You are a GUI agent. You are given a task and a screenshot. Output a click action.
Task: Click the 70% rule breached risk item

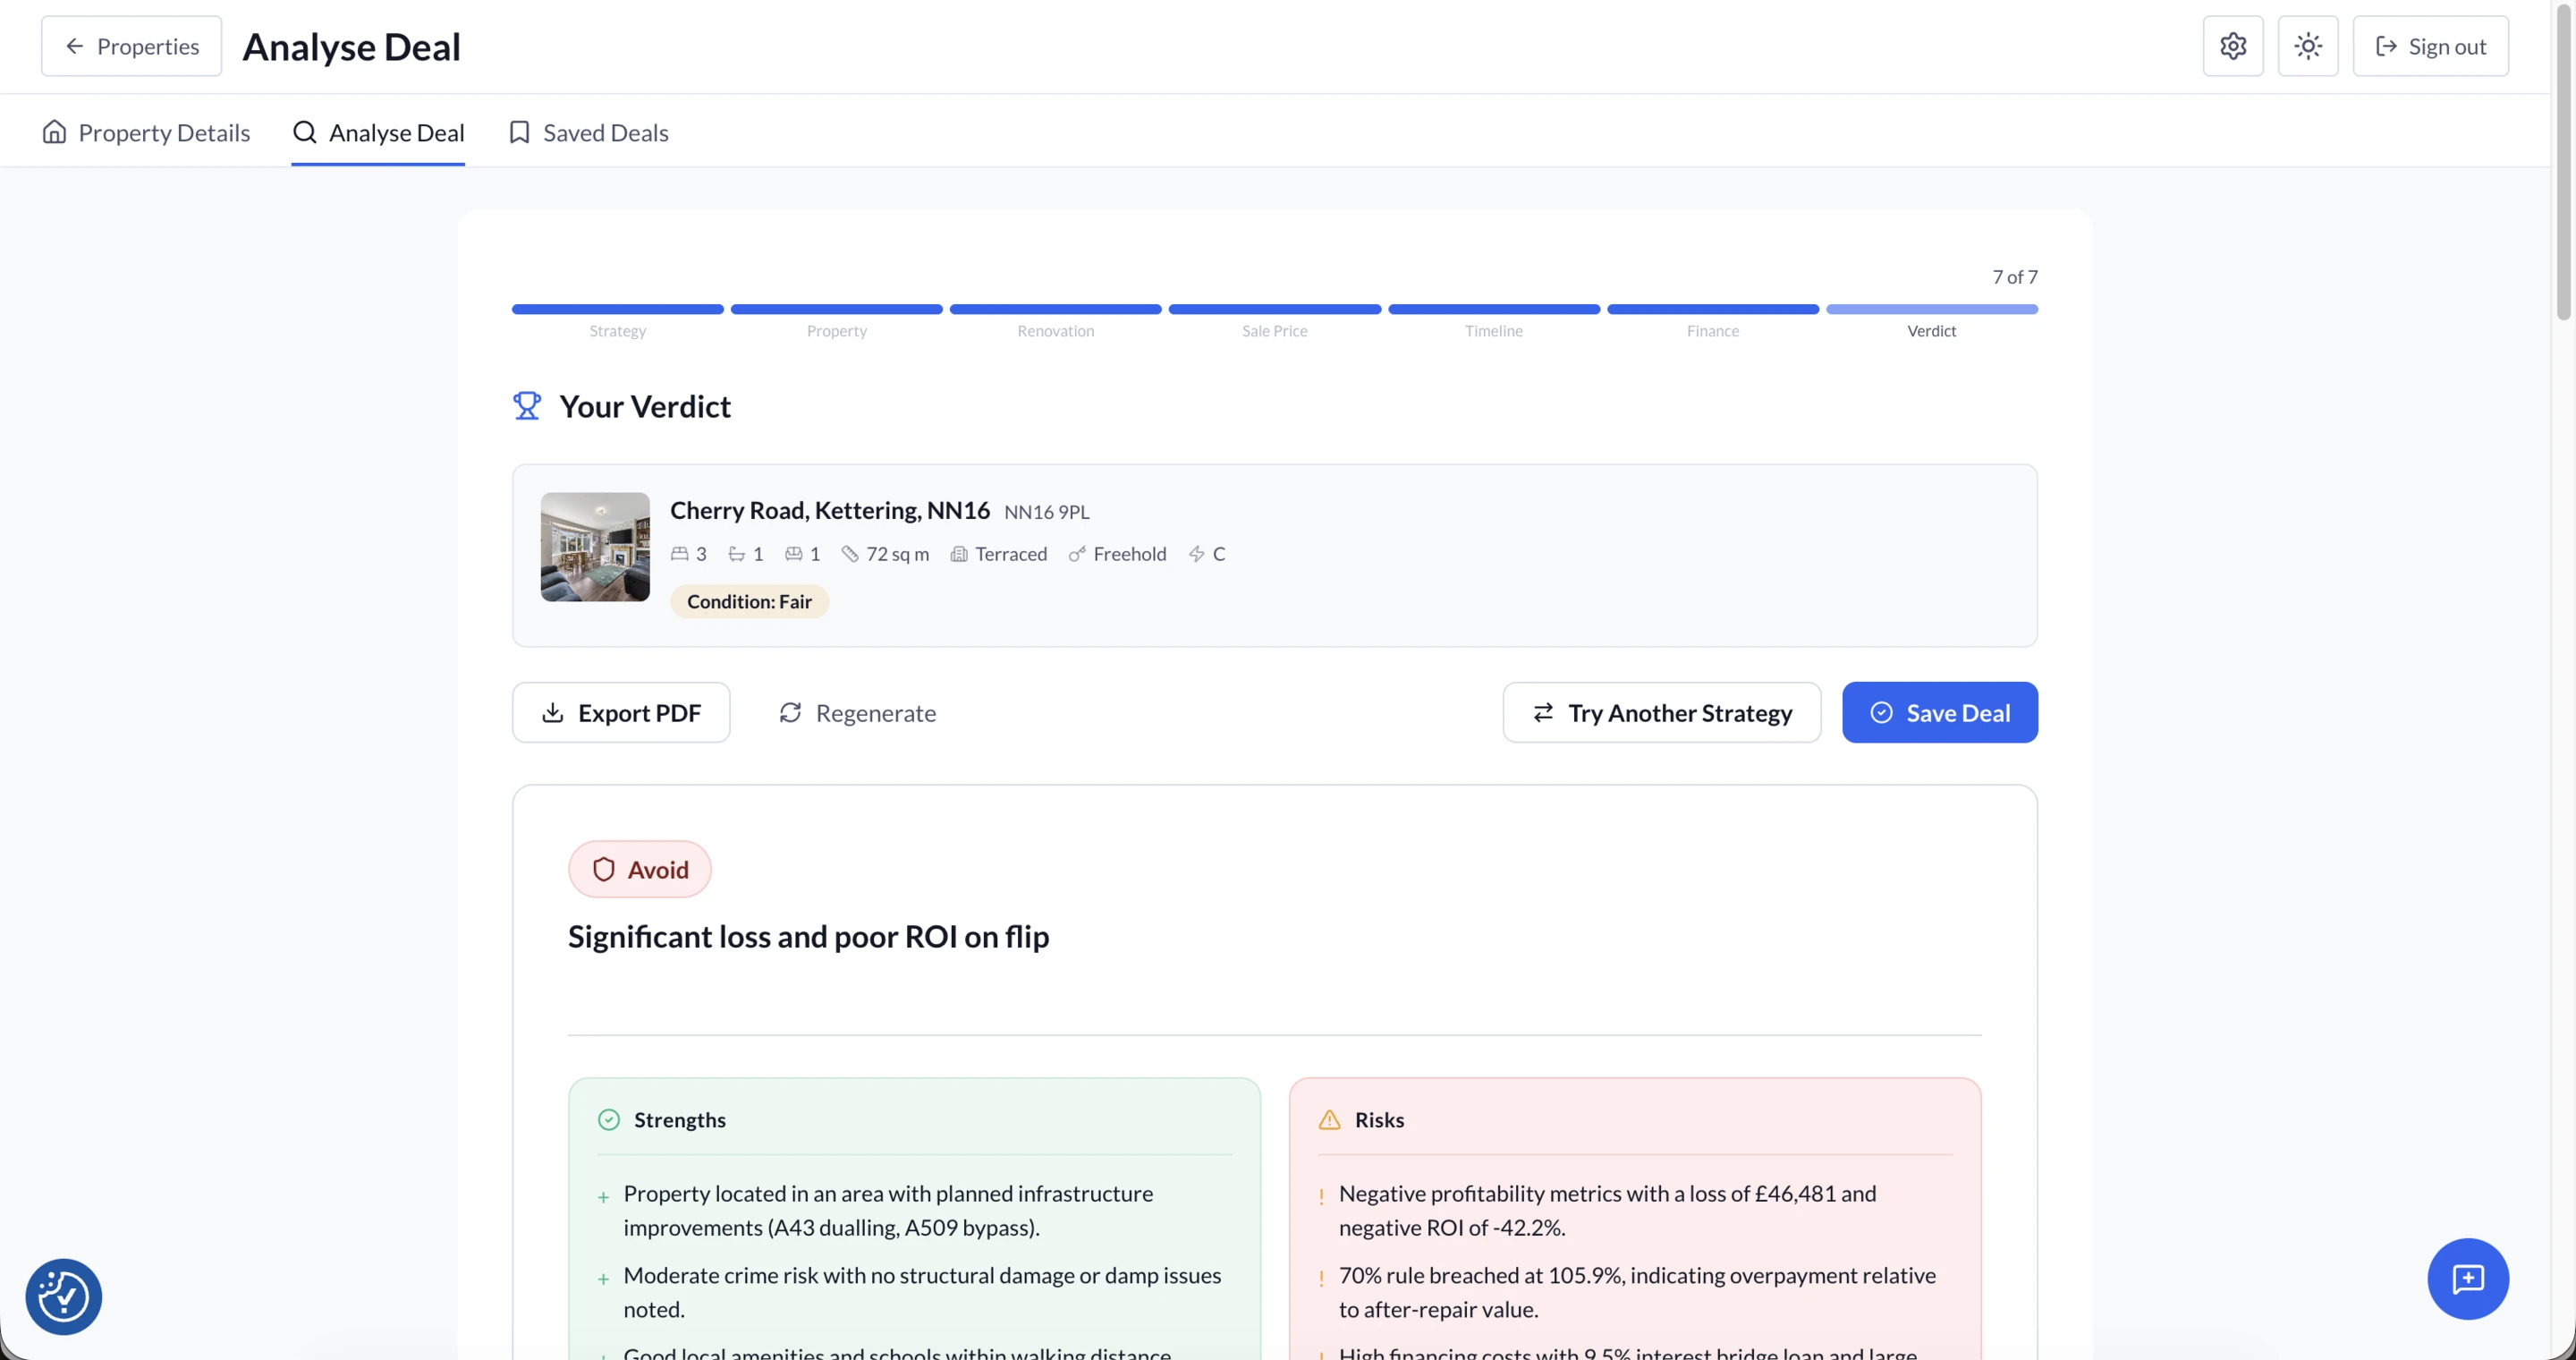tap(1635, 1292)
